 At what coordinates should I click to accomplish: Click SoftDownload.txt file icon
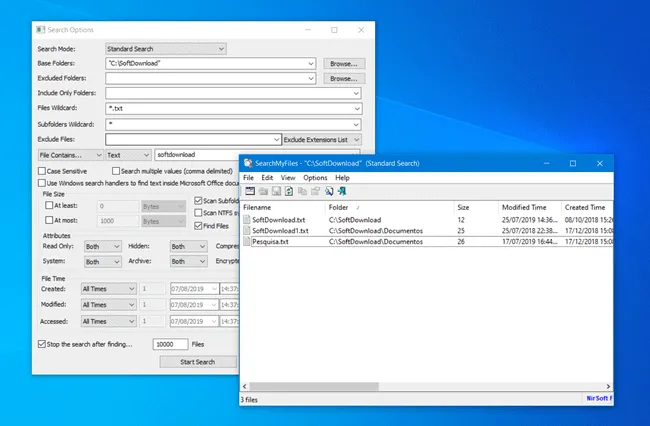[x=247, y=220]
